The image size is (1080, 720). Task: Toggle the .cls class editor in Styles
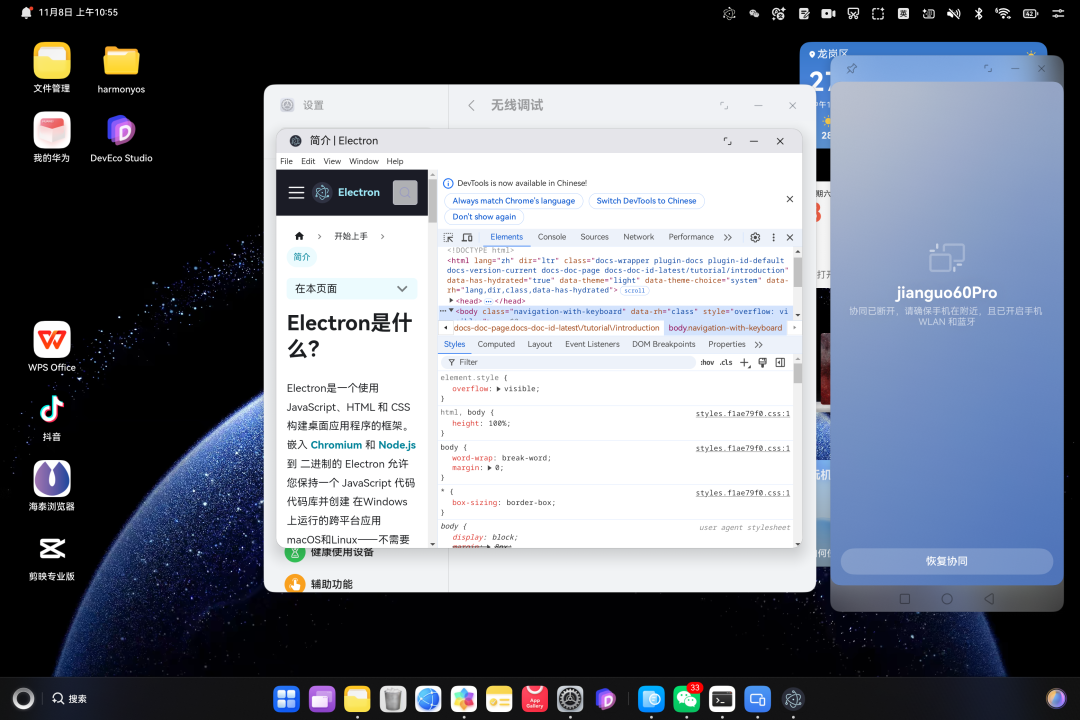pos(725,362)
